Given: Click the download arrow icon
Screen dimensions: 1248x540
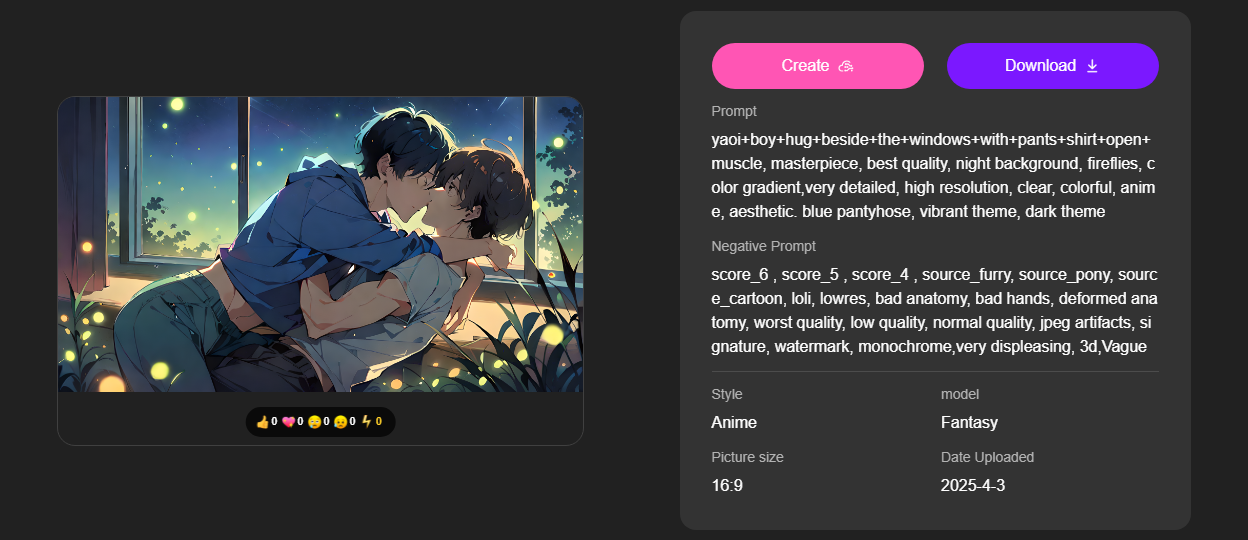Looking at the screenshot, I should tap(1092, 66).
